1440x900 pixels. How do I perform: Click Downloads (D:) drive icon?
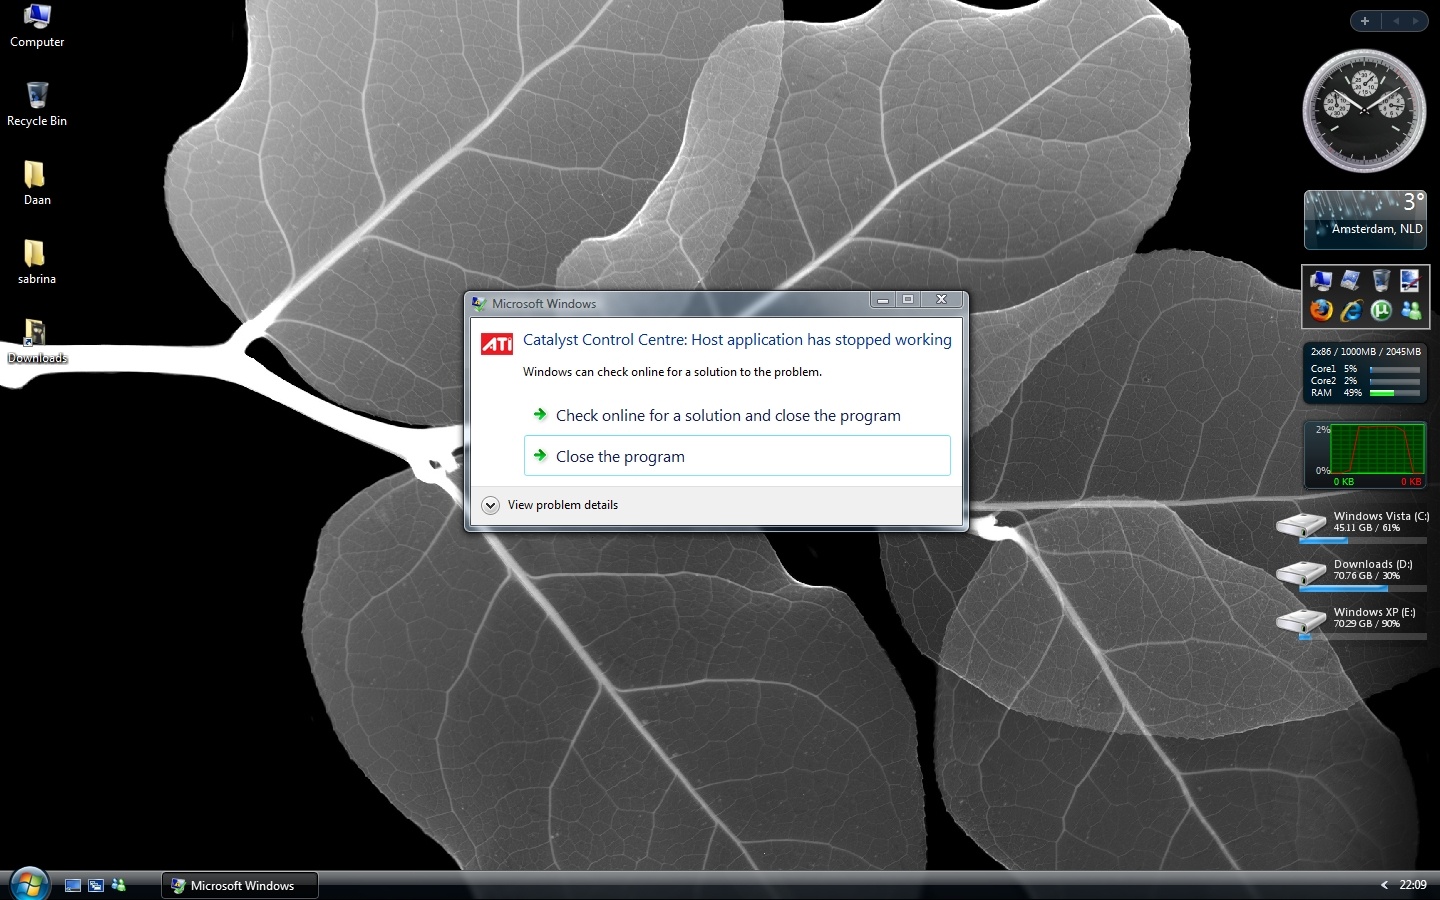[1301, 572]
